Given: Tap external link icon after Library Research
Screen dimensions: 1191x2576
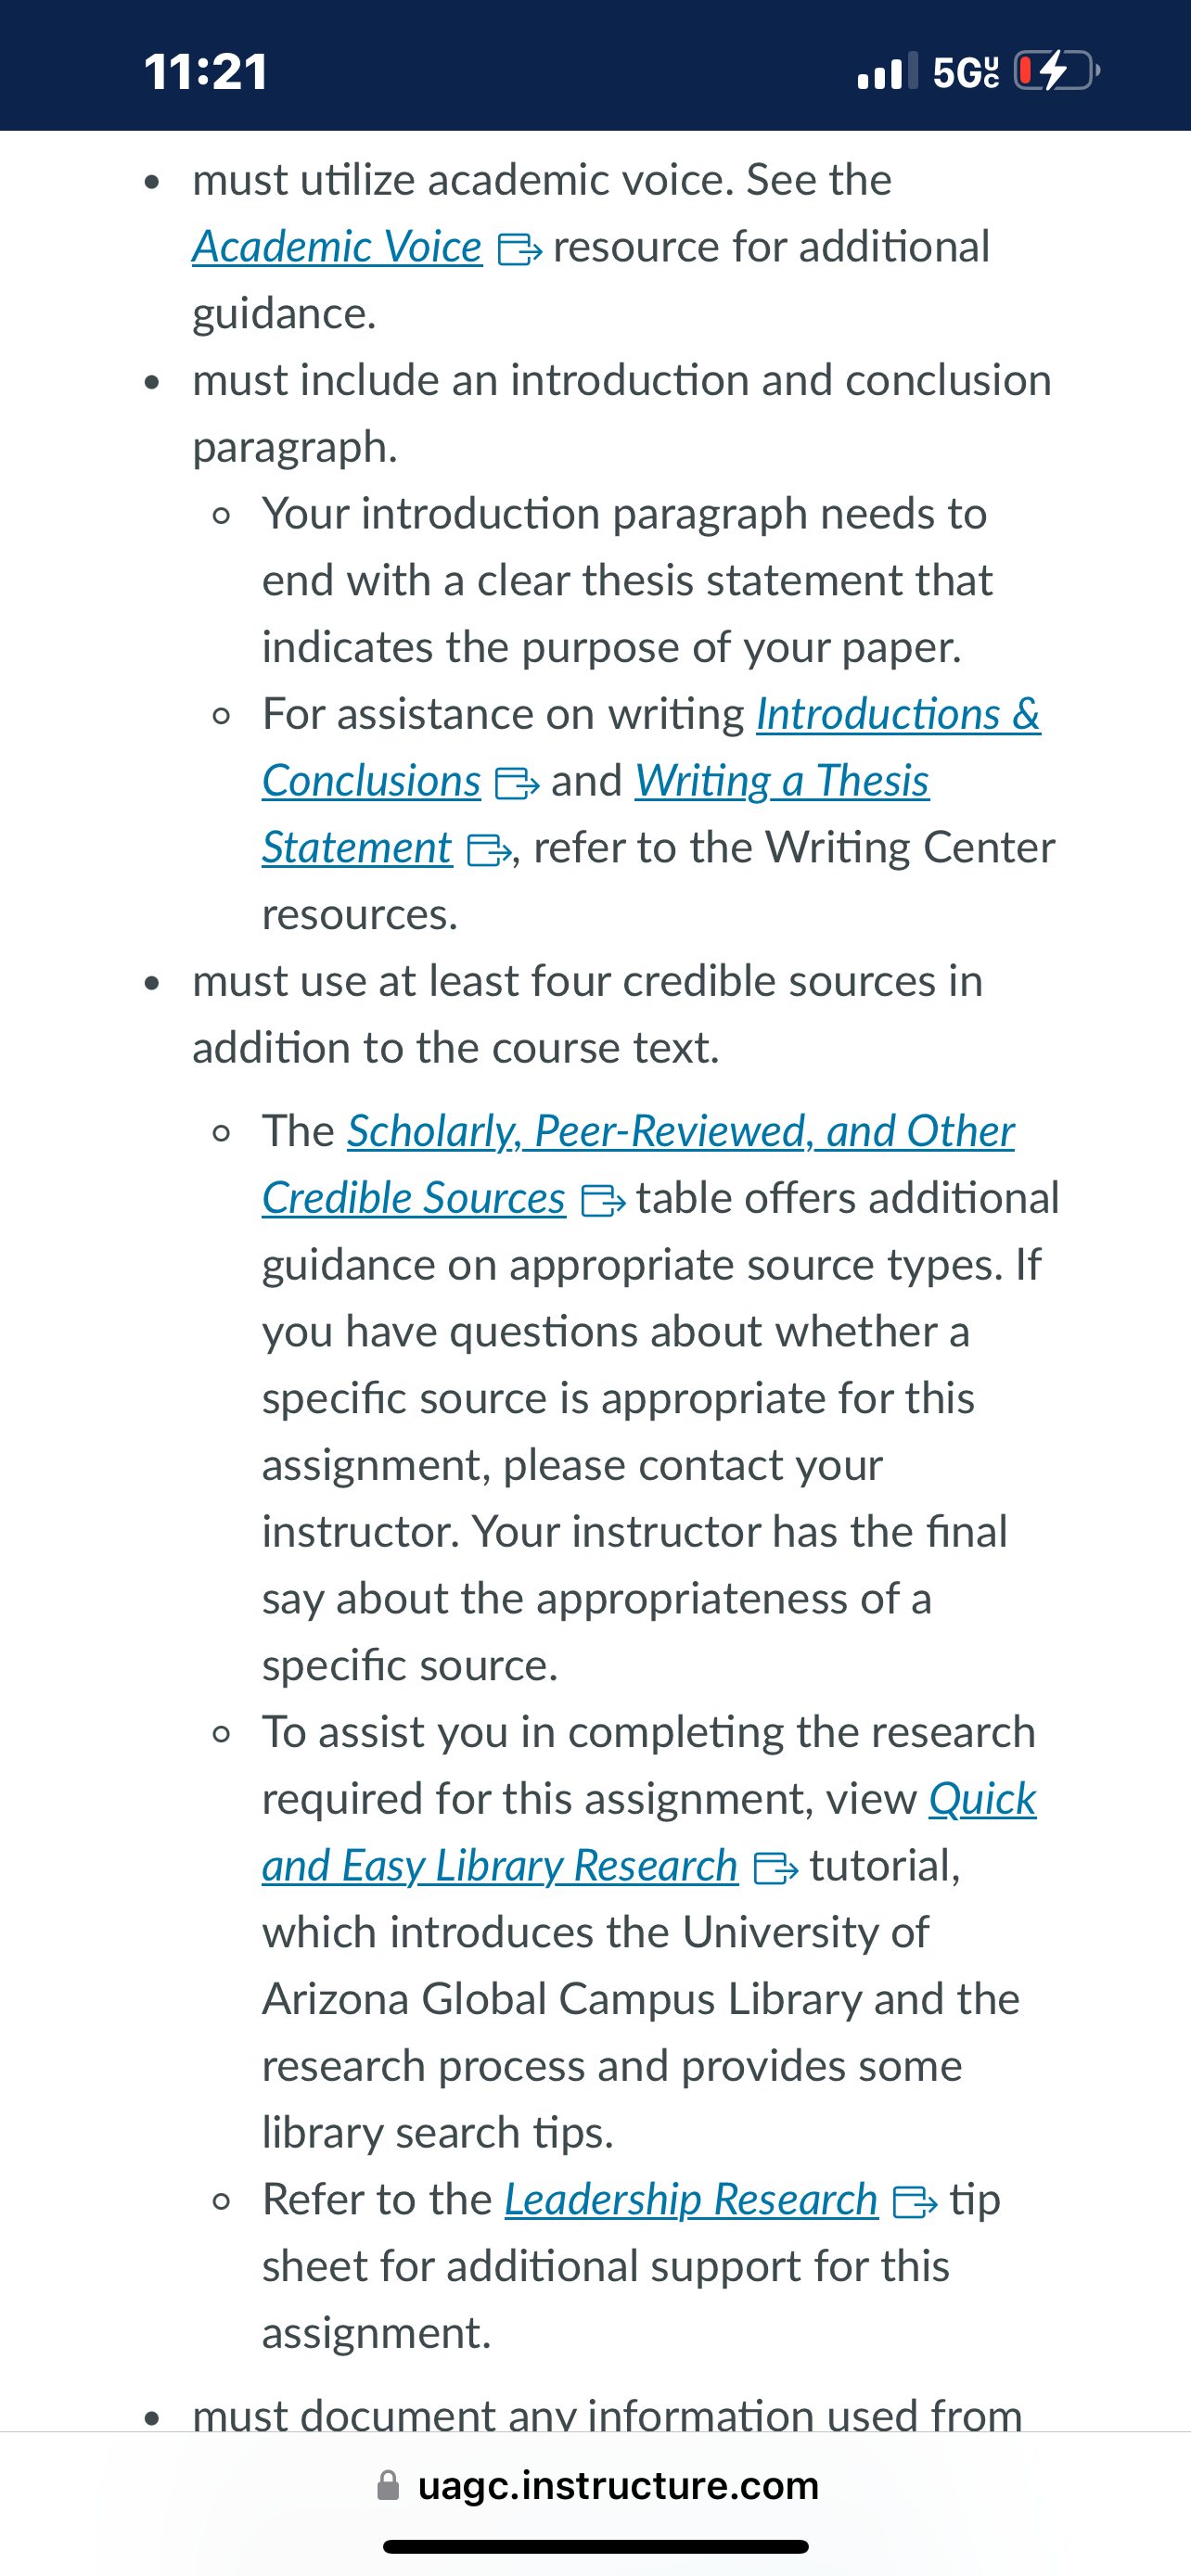Looking at the screenshot, I should (x=775, y=1868).
